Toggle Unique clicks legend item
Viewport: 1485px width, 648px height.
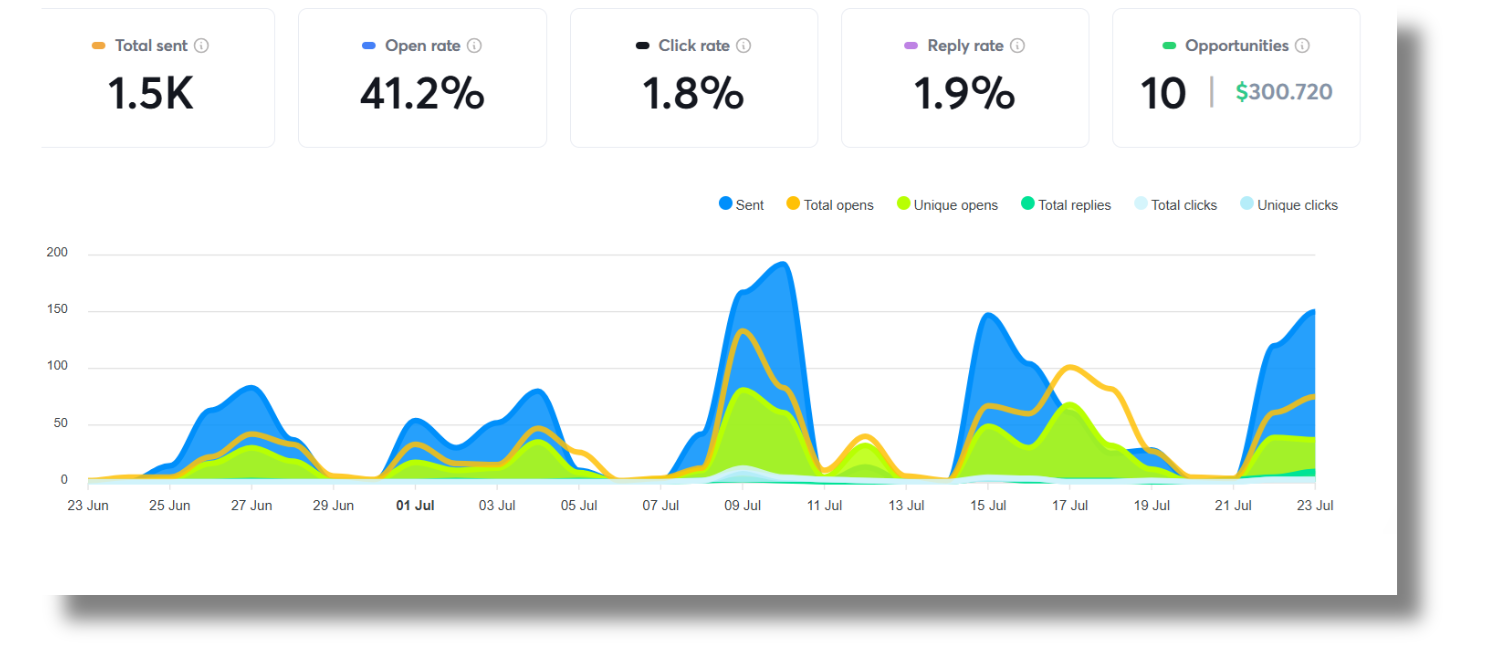coord(1288,205)
